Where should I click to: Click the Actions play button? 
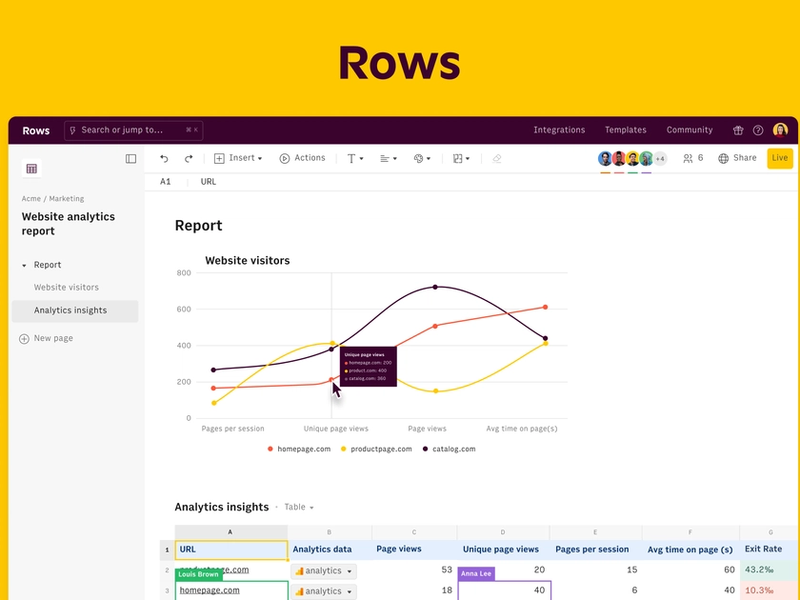click(x=302, y=158)
